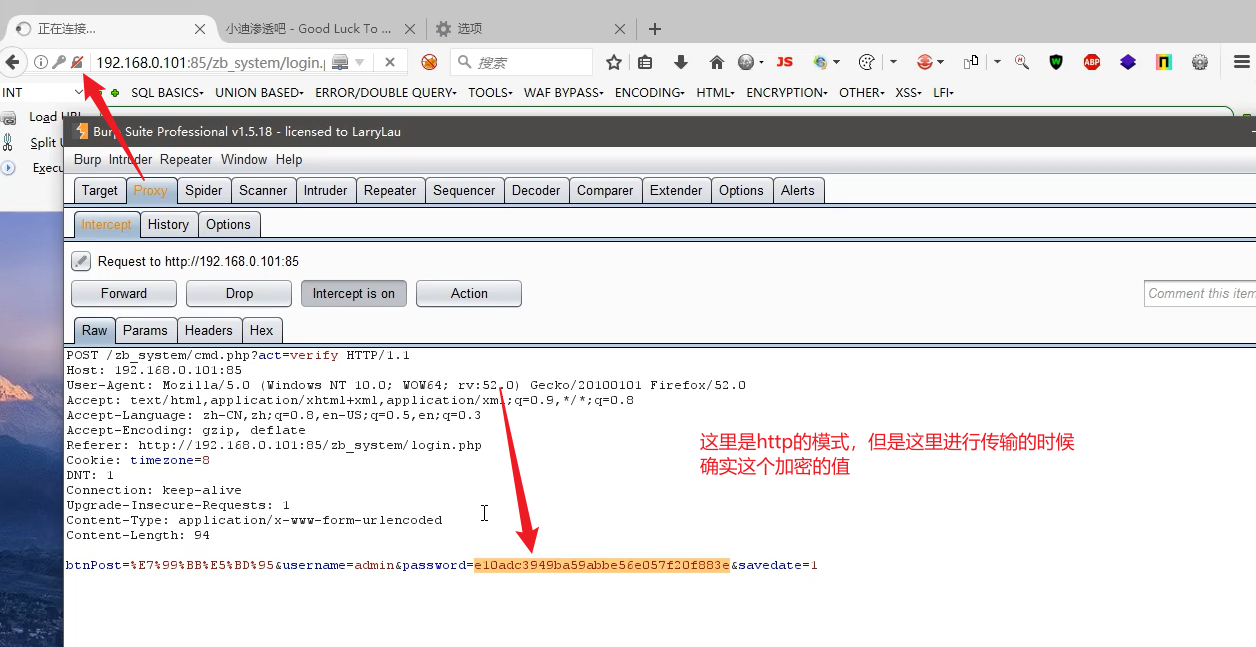Click the URL address field
1256x647 pixels.
[x=210, y=62]
